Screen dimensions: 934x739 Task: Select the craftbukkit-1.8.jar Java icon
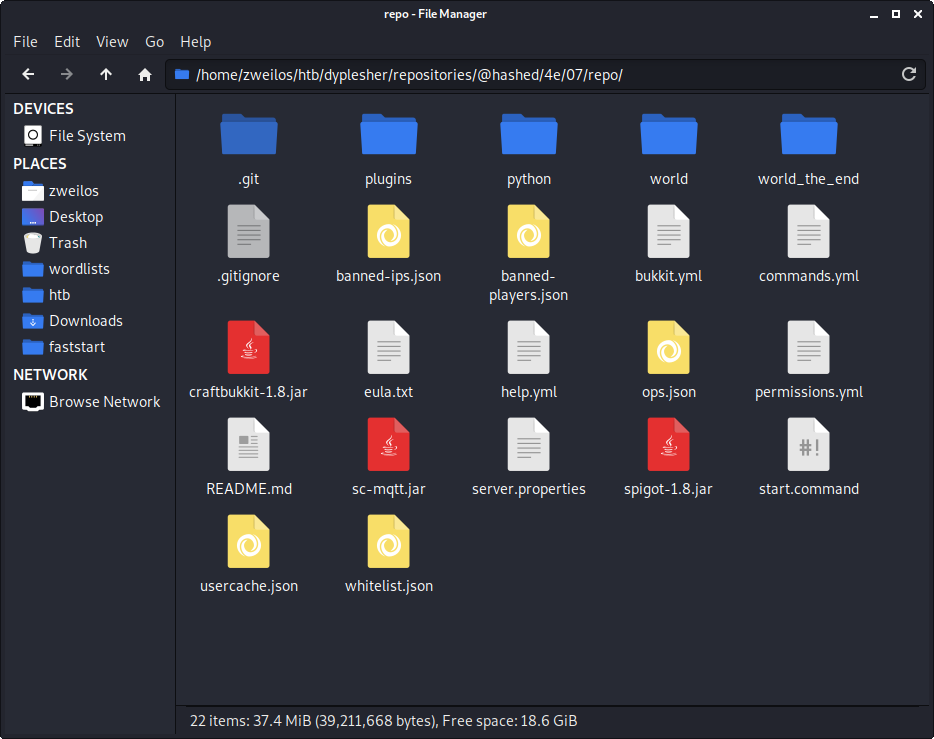[249, 348]
